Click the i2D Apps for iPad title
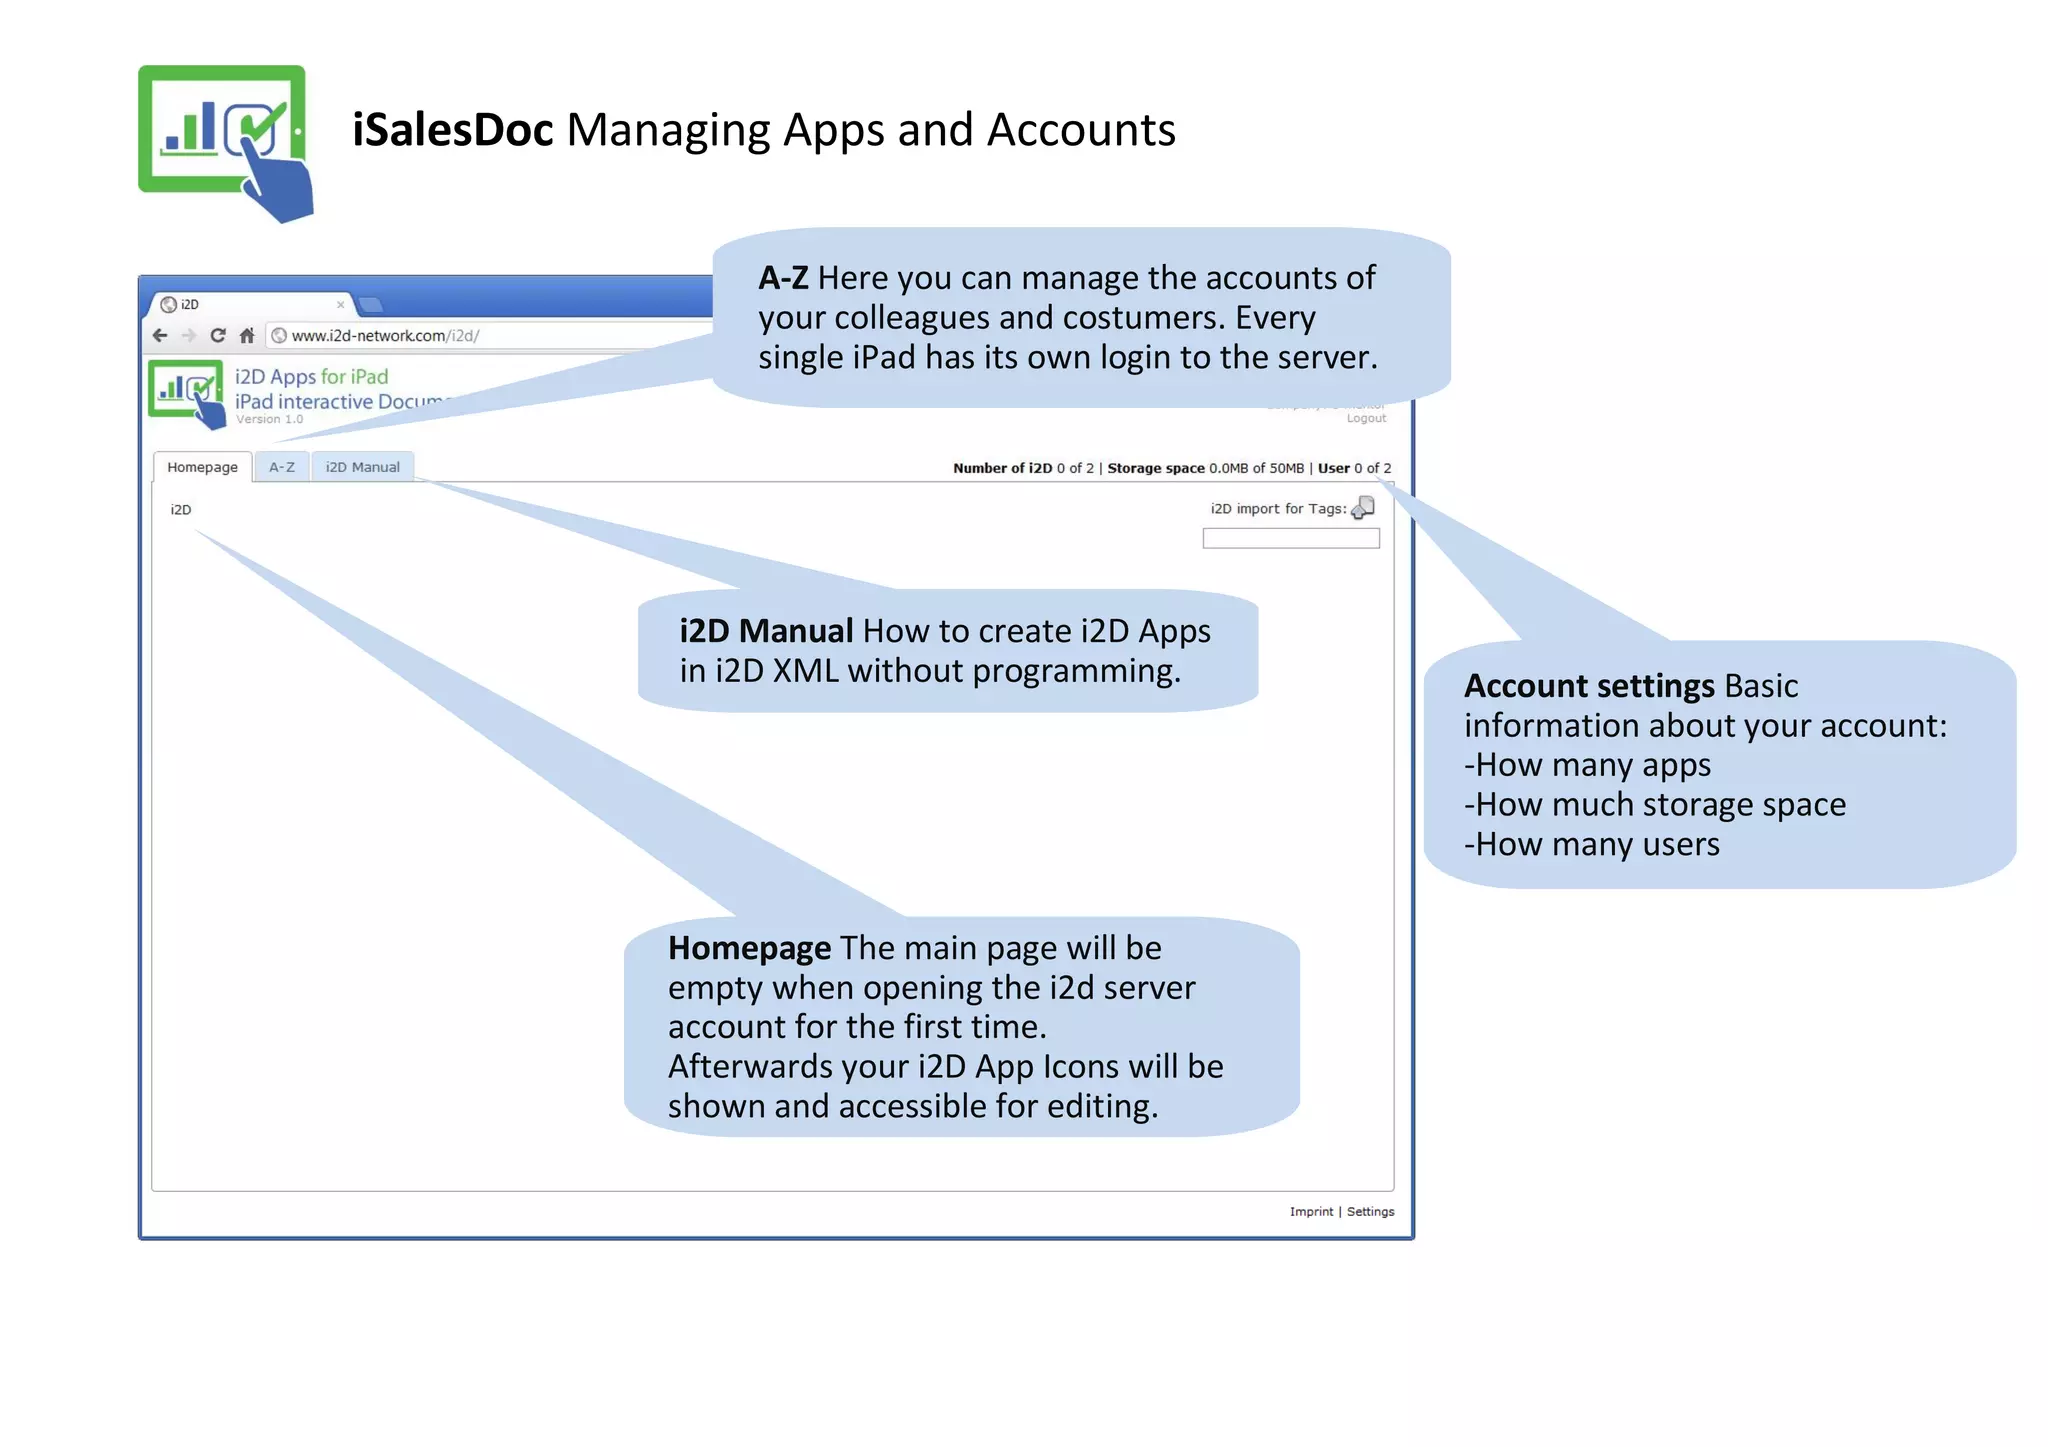2048x1447 pixels. [x=311, y=377]
